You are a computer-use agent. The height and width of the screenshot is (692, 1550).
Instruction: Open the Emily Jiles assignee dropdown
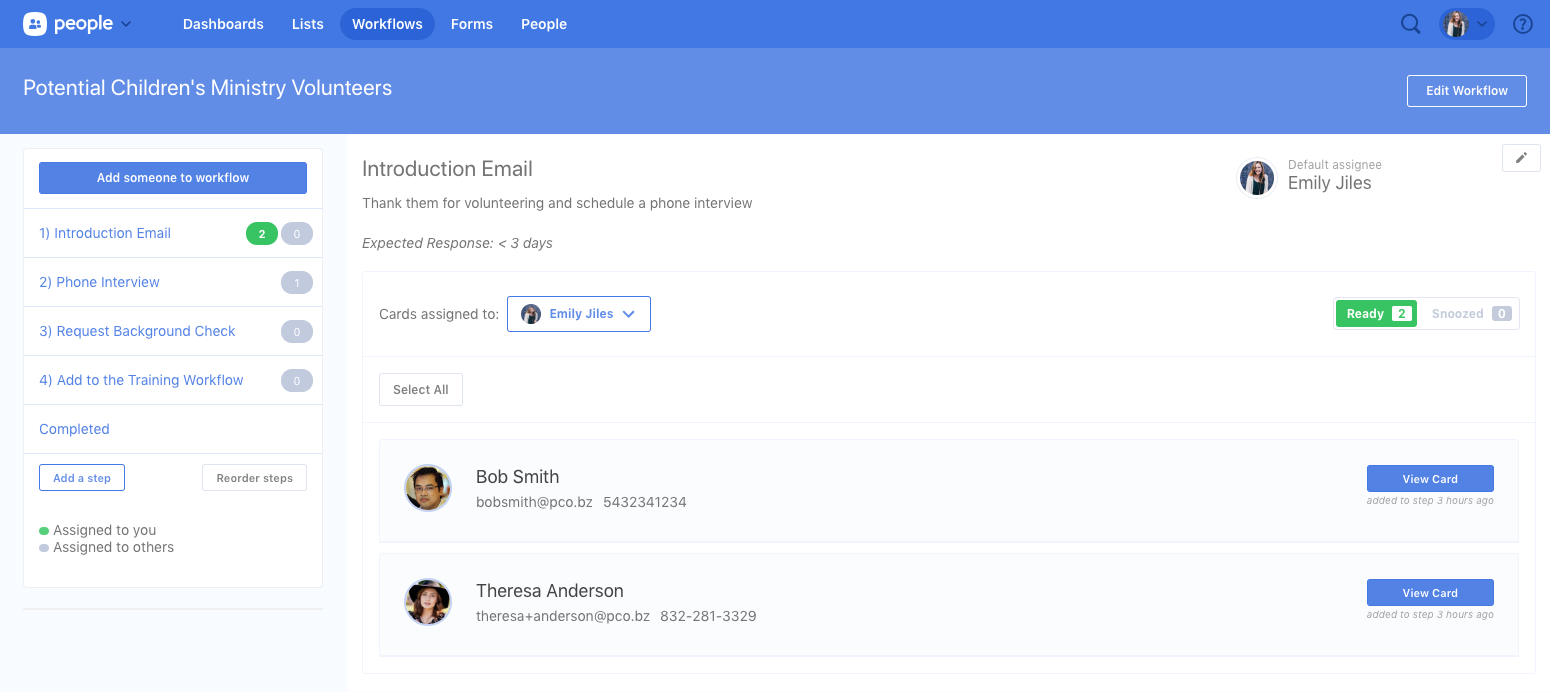click(x=579, y=314)
